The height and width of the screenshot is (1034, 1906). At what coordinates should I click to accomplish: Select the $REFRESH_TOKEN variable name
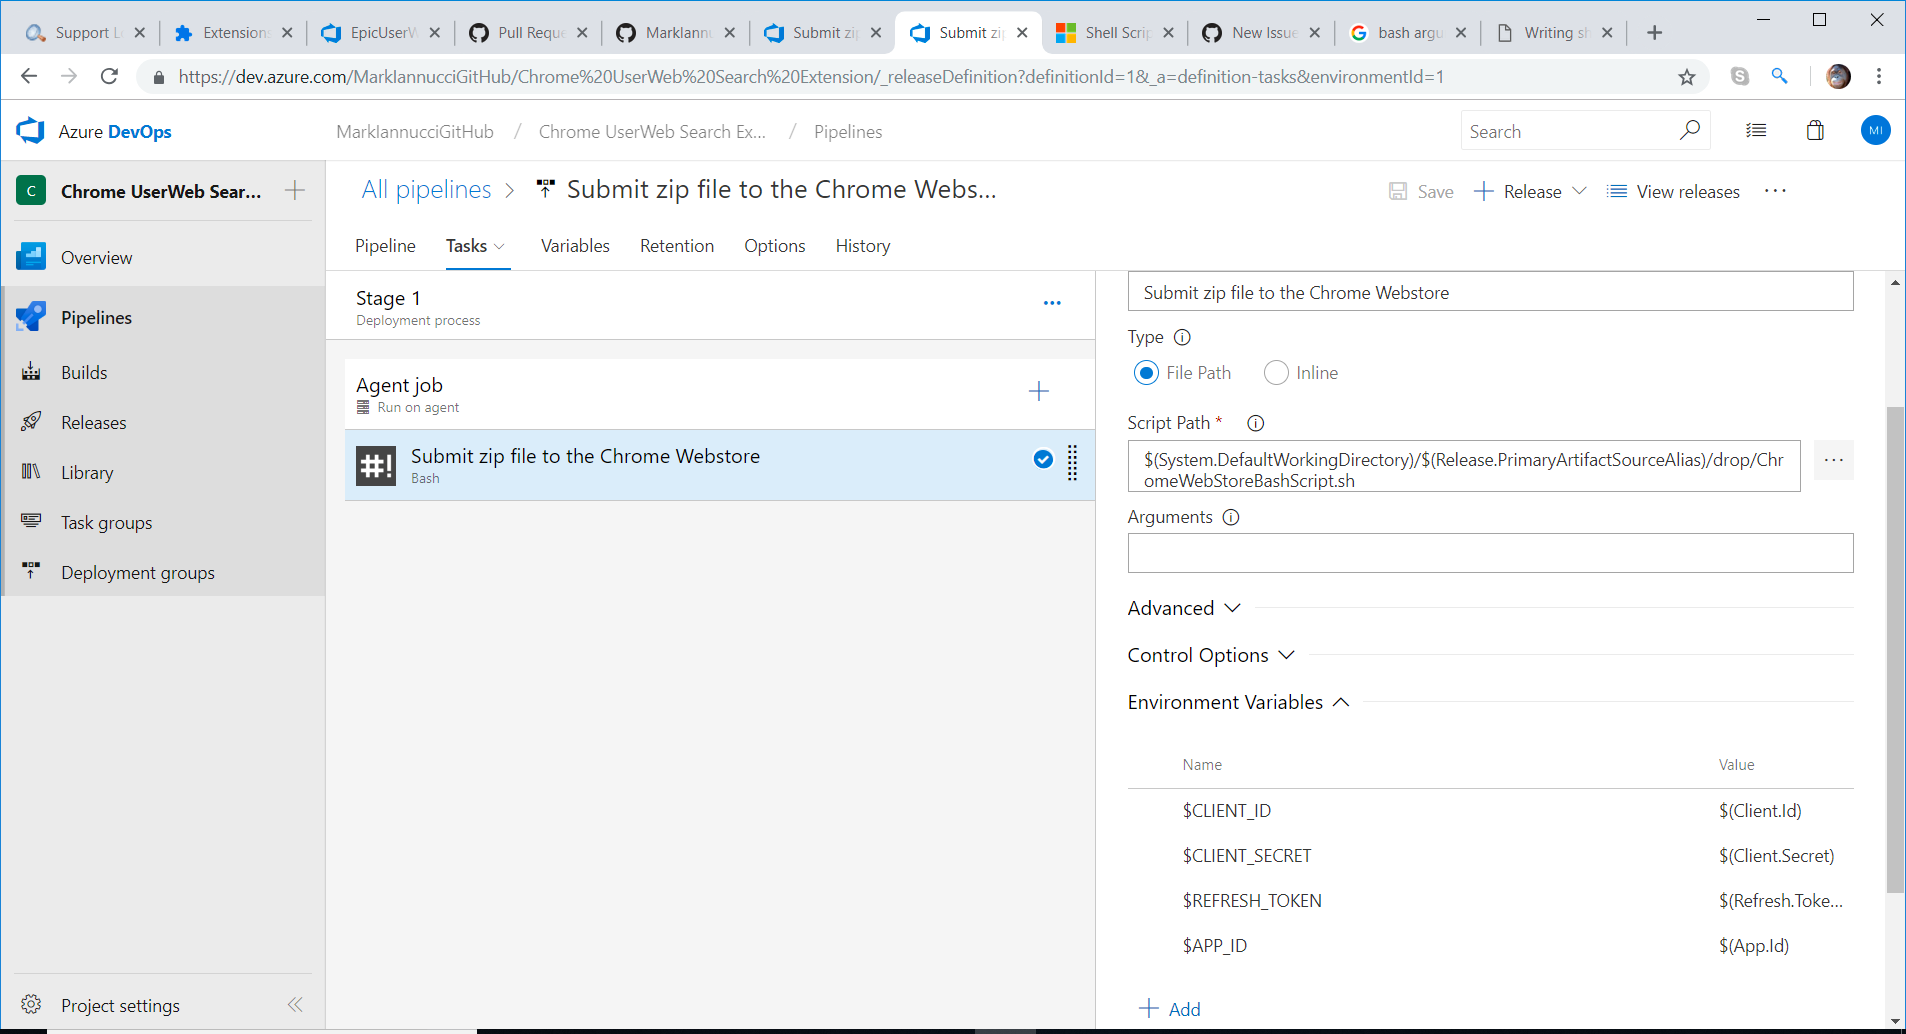pos(1252,900)
